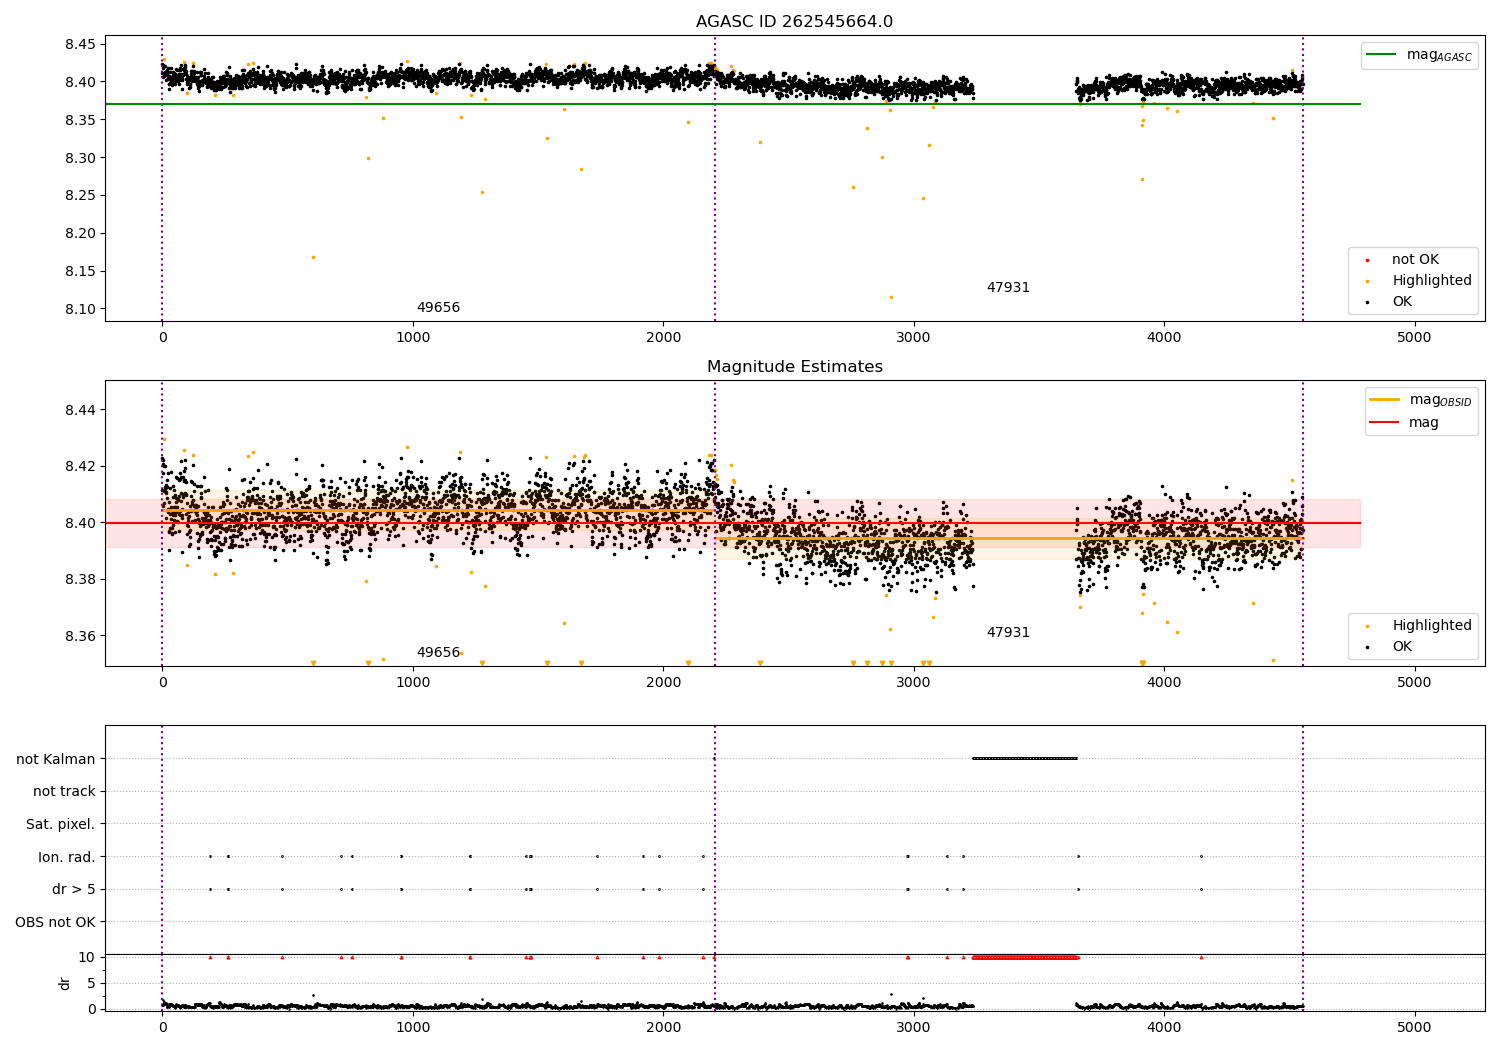Screen dimensions: 1500x1050
Task: Click '49656' annotation in Magnitude Estimates plot
Action: coord(438,653)
